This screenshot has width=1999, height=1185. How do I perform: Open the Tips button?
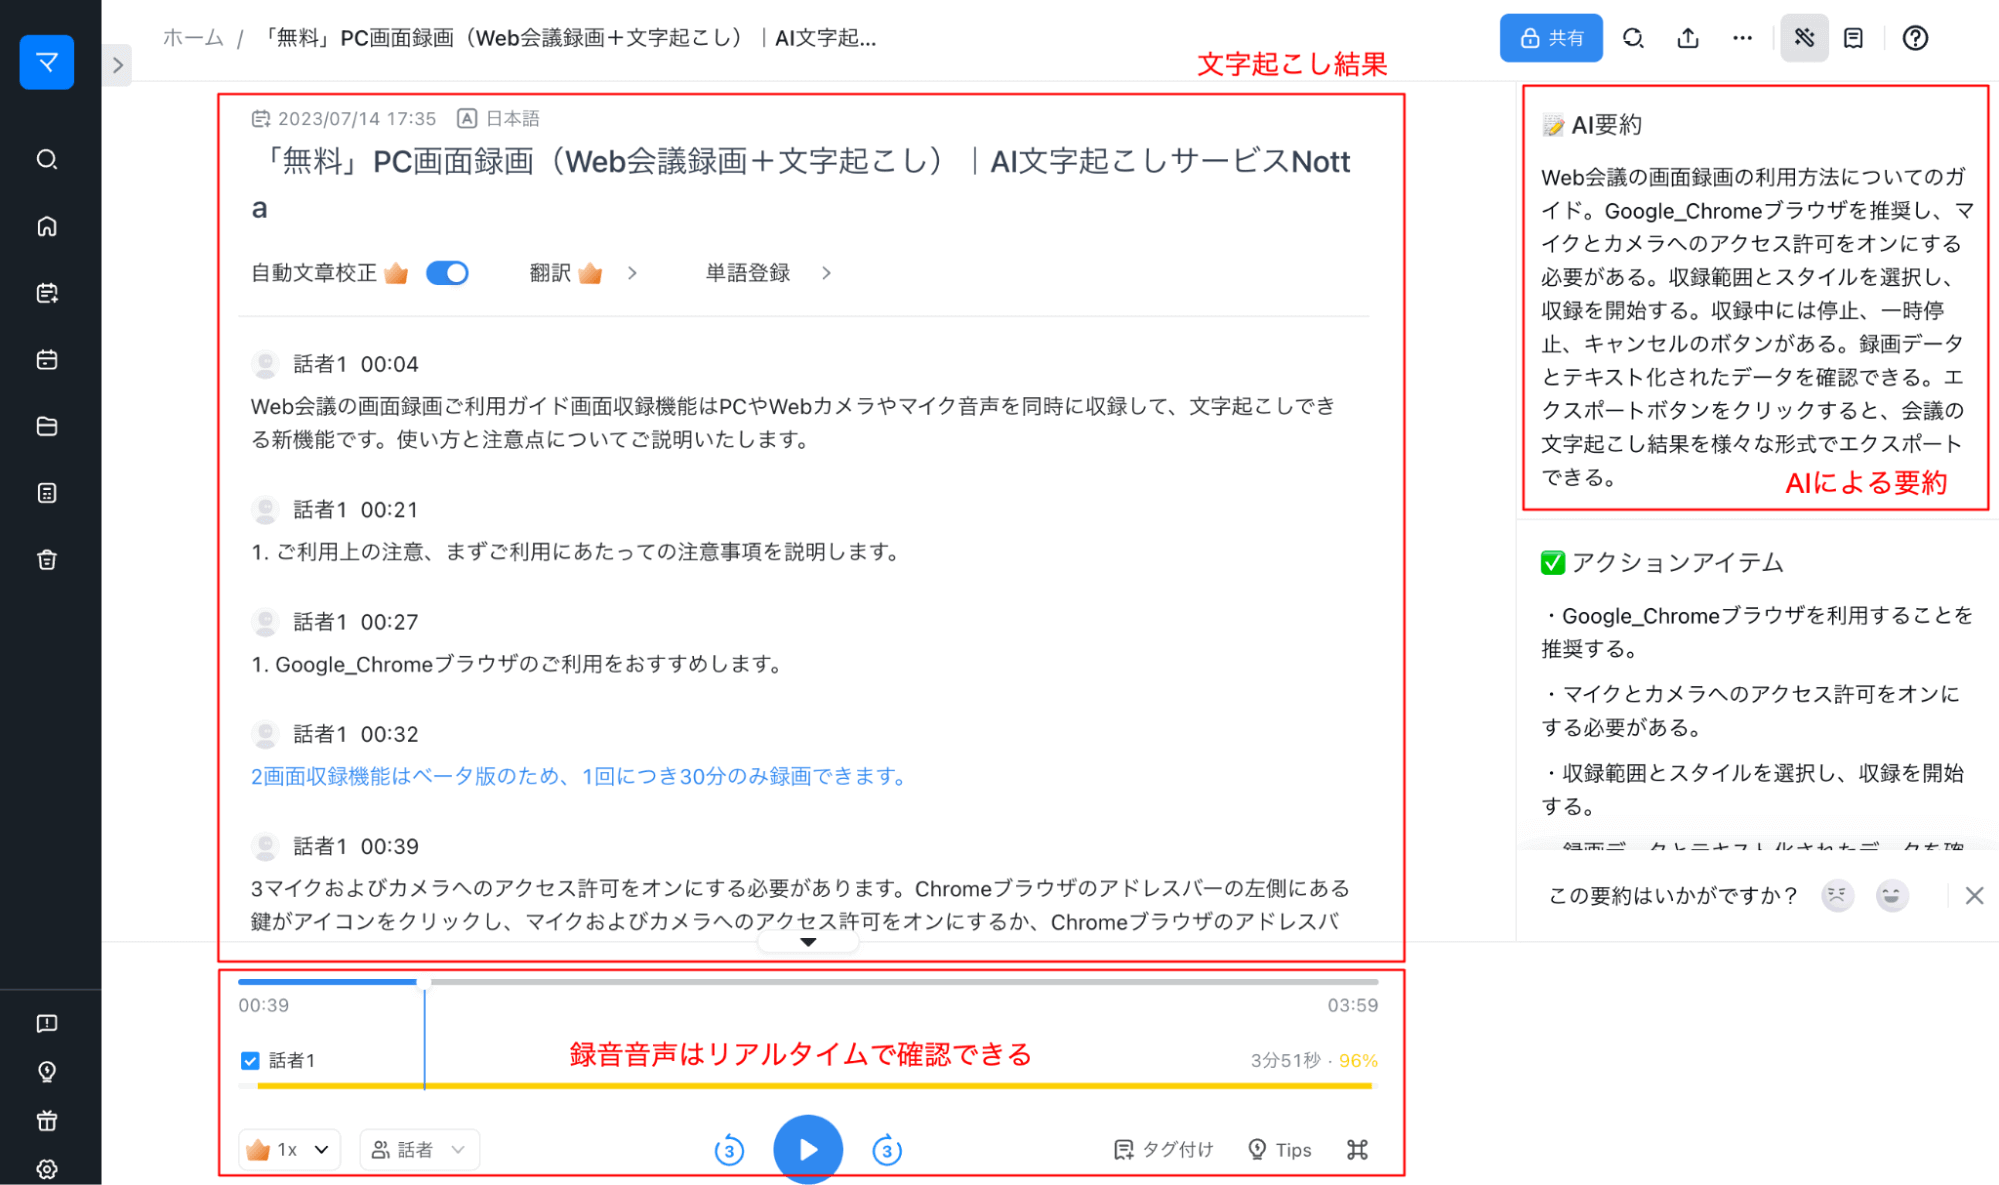pos(1280,1150)
